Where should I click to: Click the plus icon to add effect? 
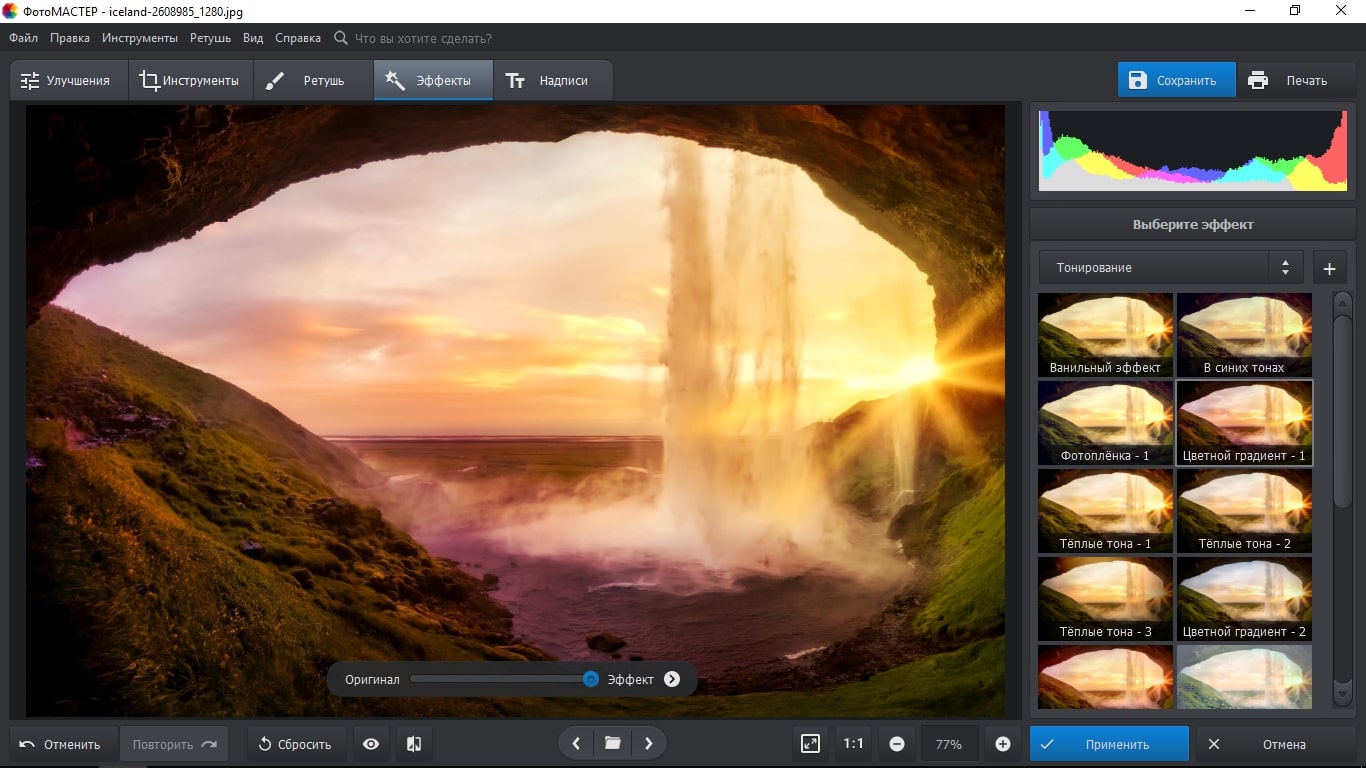tap(1329, 268)
